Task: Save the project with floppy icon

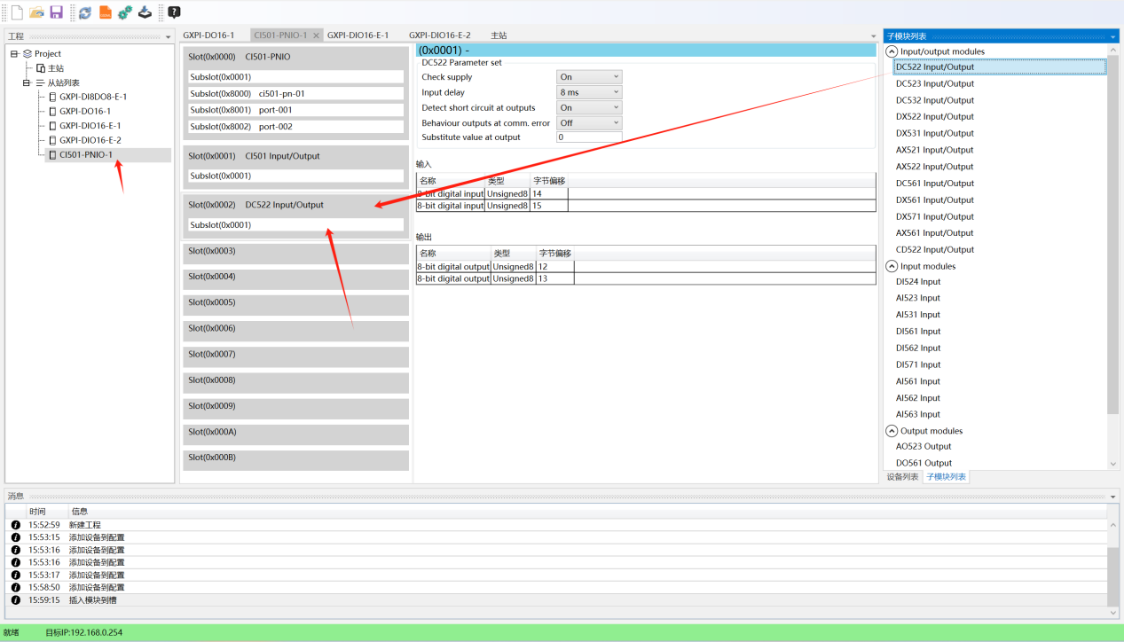Action: click(56, 12)
